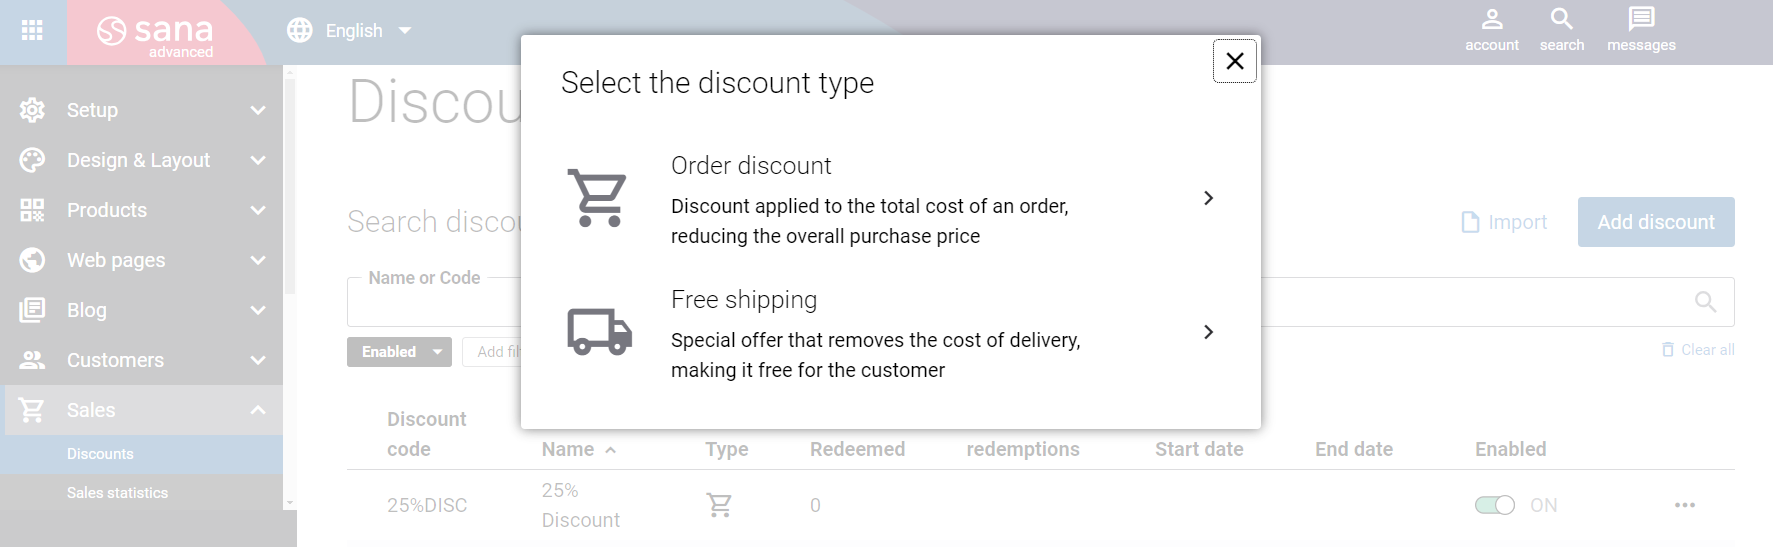
Task: Click the magnifier in Name or Code field
Action: (1705, 302)
